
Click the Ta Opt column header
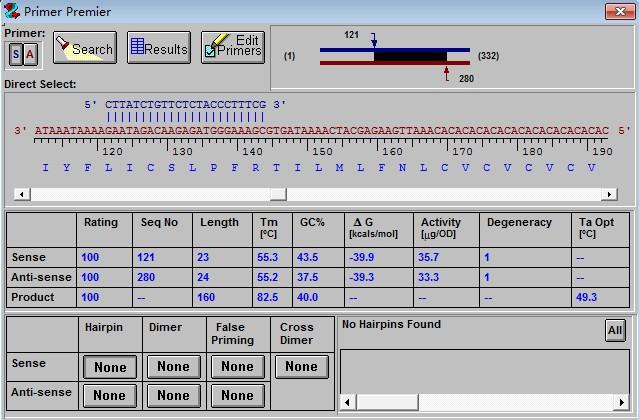[596, 227]
